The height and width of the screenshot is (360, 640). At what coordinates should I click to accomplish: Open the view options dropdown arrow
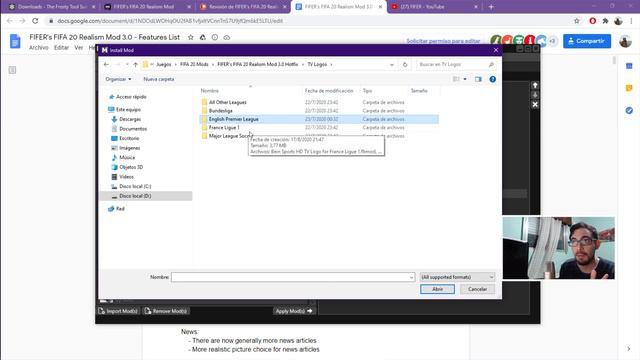[465, 79]
